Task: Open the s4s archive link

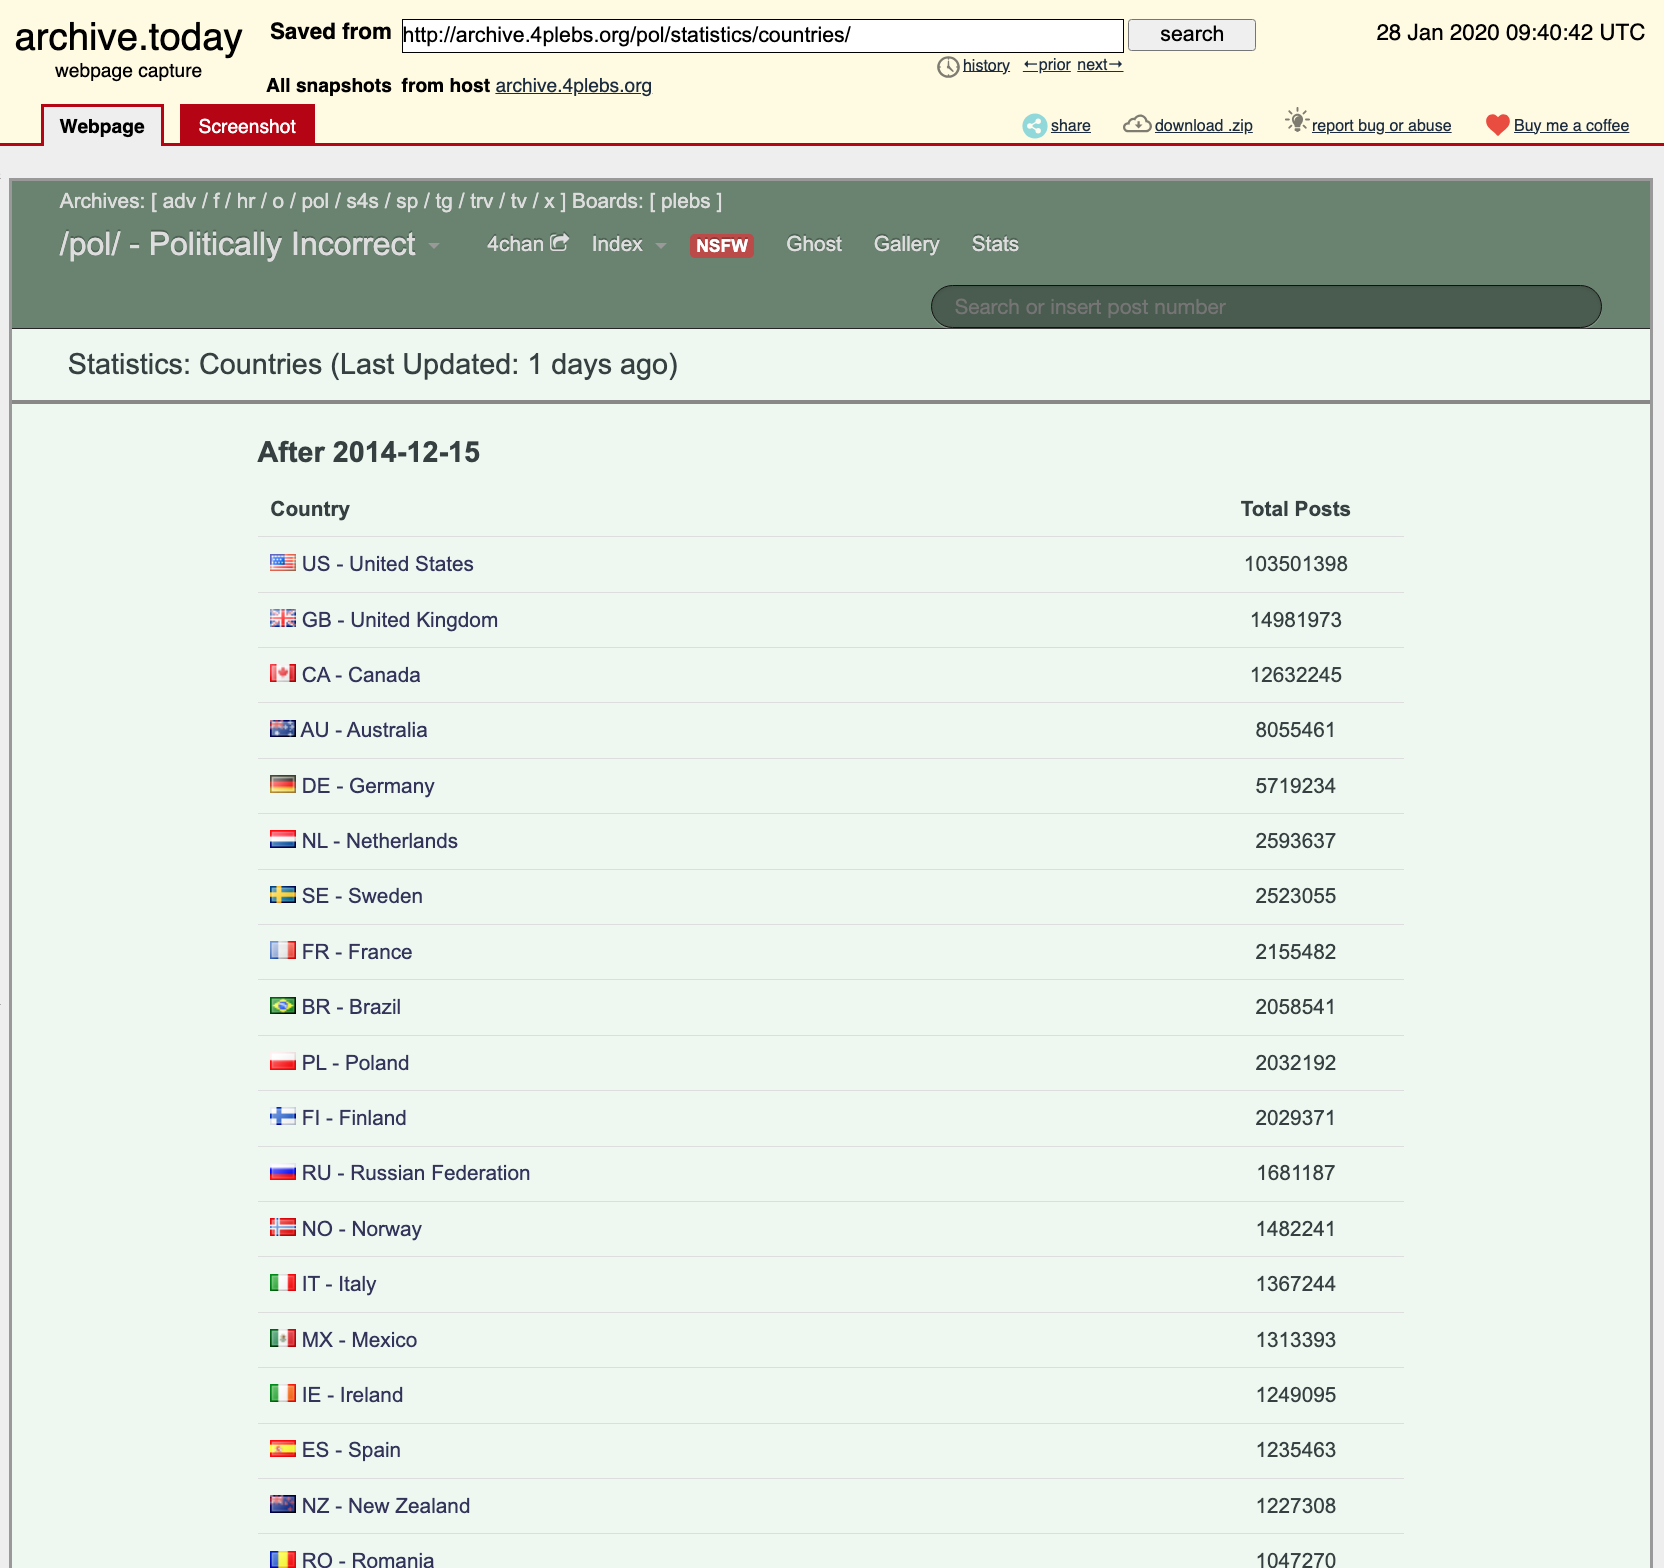Action: pos(362,201)
